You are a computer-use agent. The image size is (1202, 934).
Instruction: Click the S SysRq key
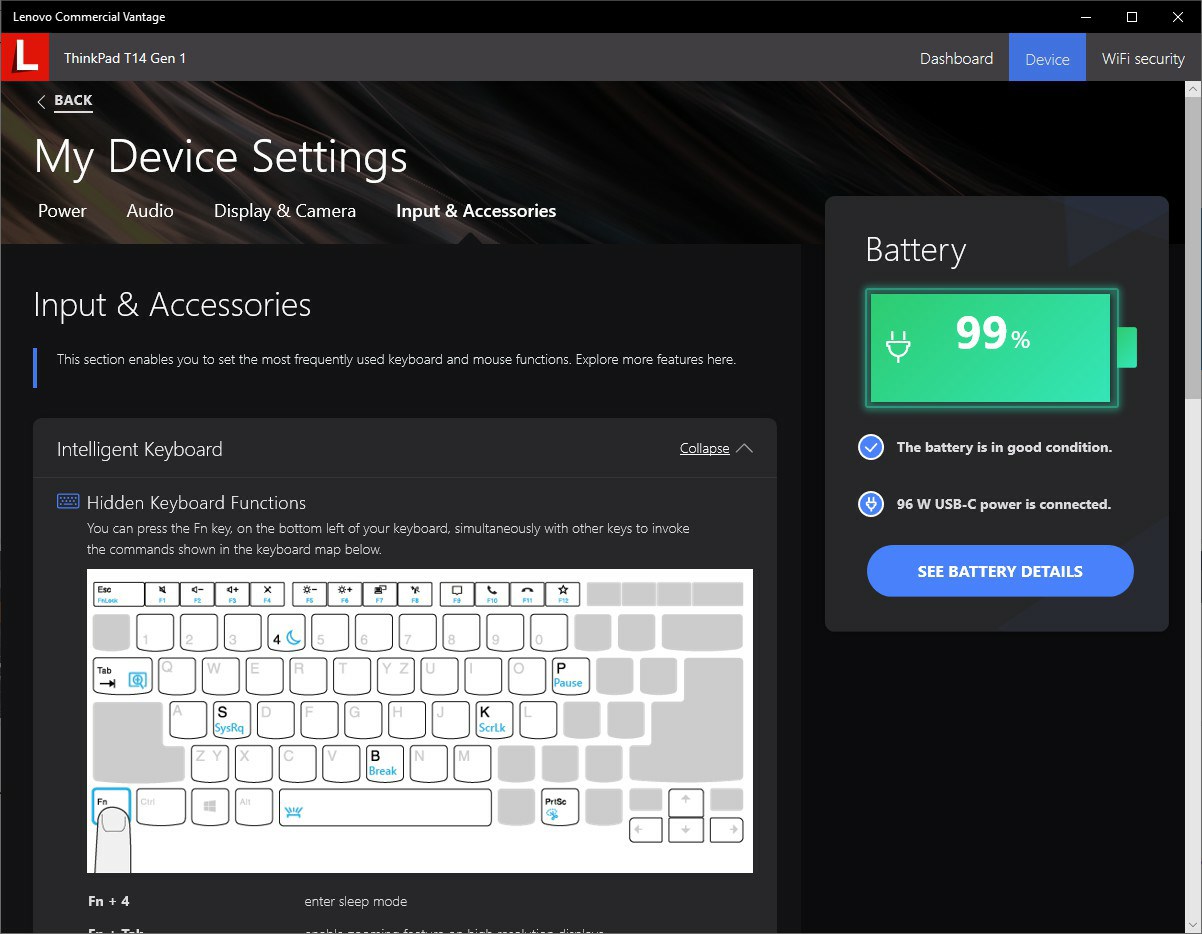click(x=230, y=719)
